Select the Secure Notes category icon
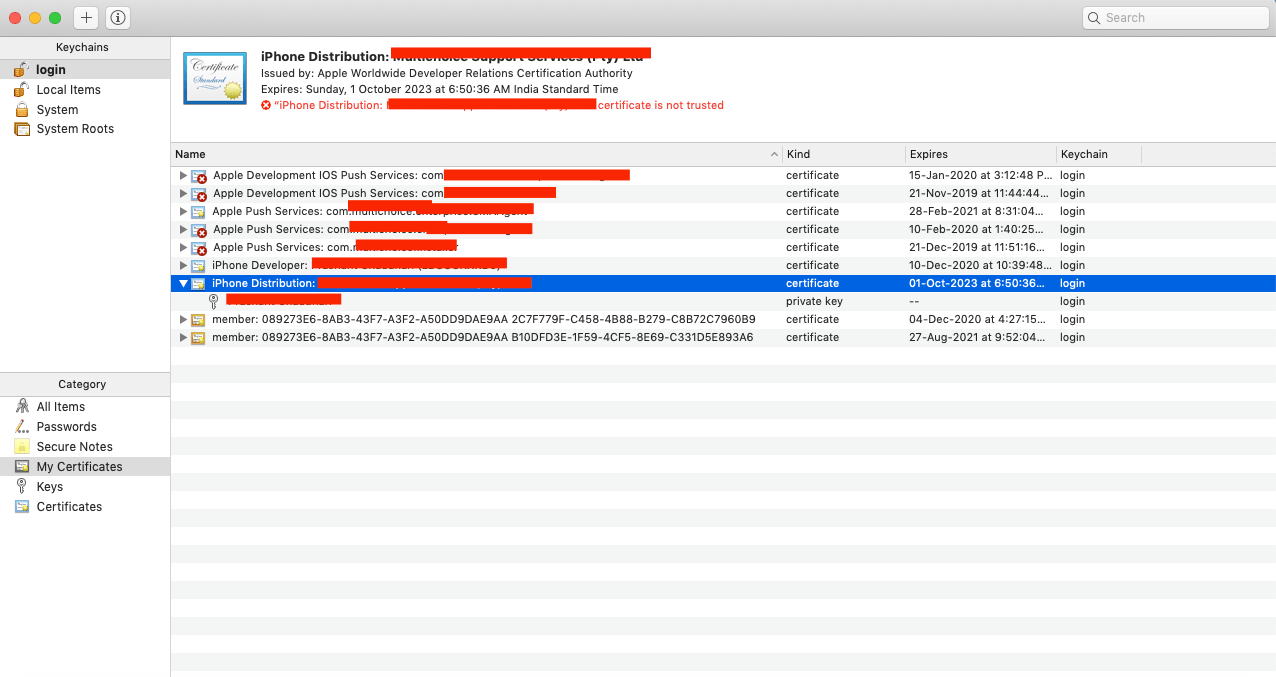 point(21,446)
